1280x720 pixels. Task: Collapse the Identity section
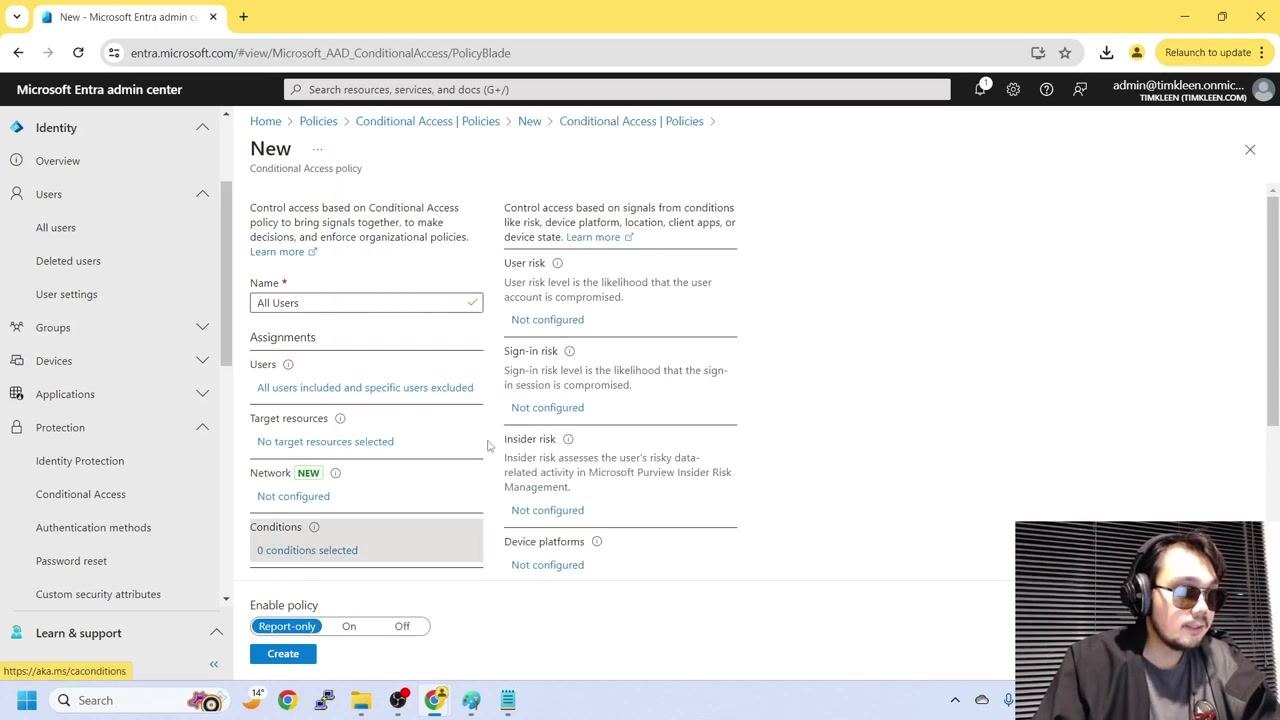[x=202, y=127]
